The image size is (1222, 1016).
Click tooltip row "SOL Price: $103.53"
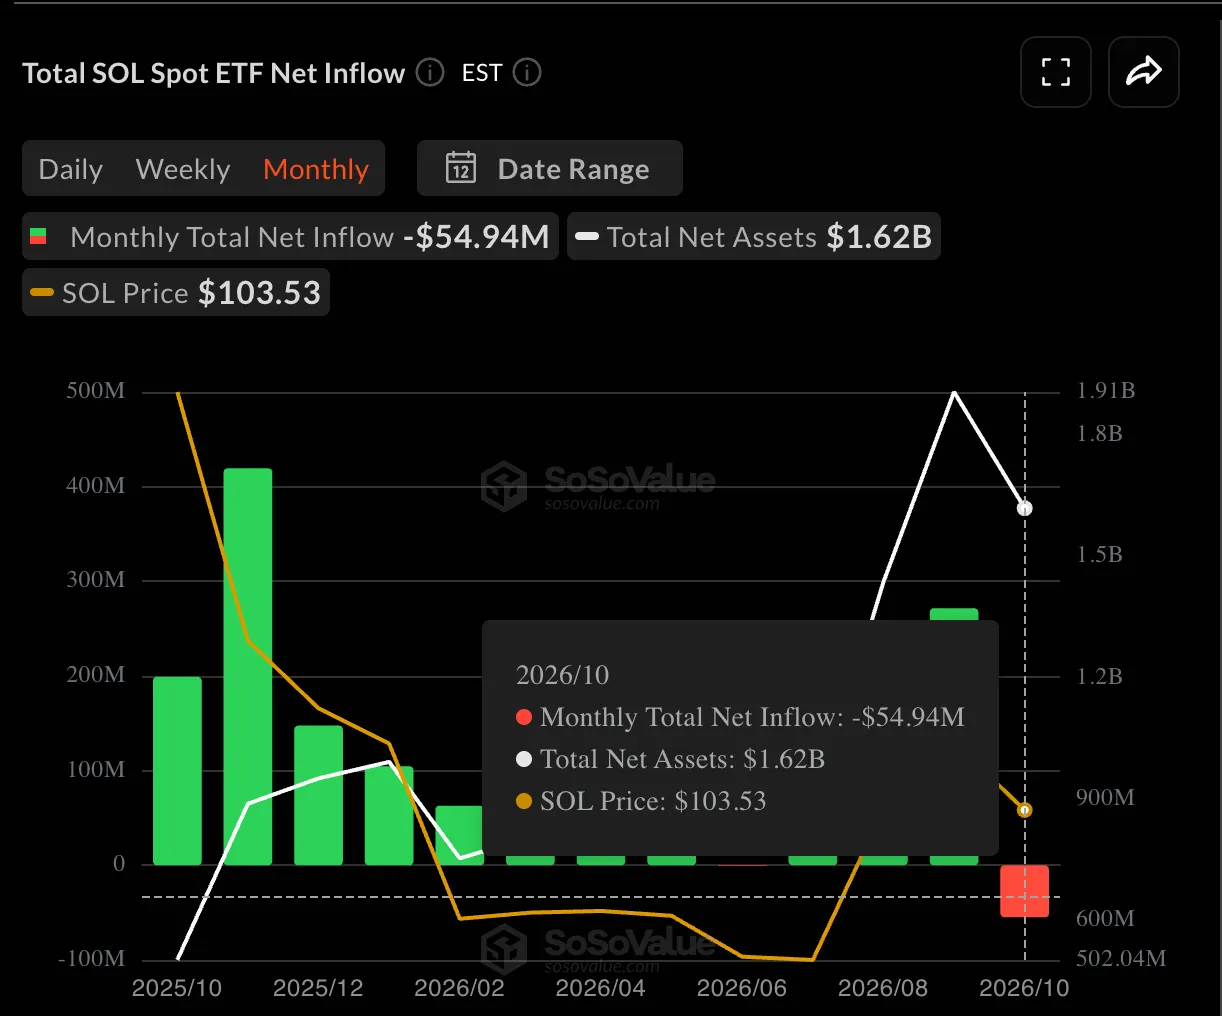click(641, 801)
